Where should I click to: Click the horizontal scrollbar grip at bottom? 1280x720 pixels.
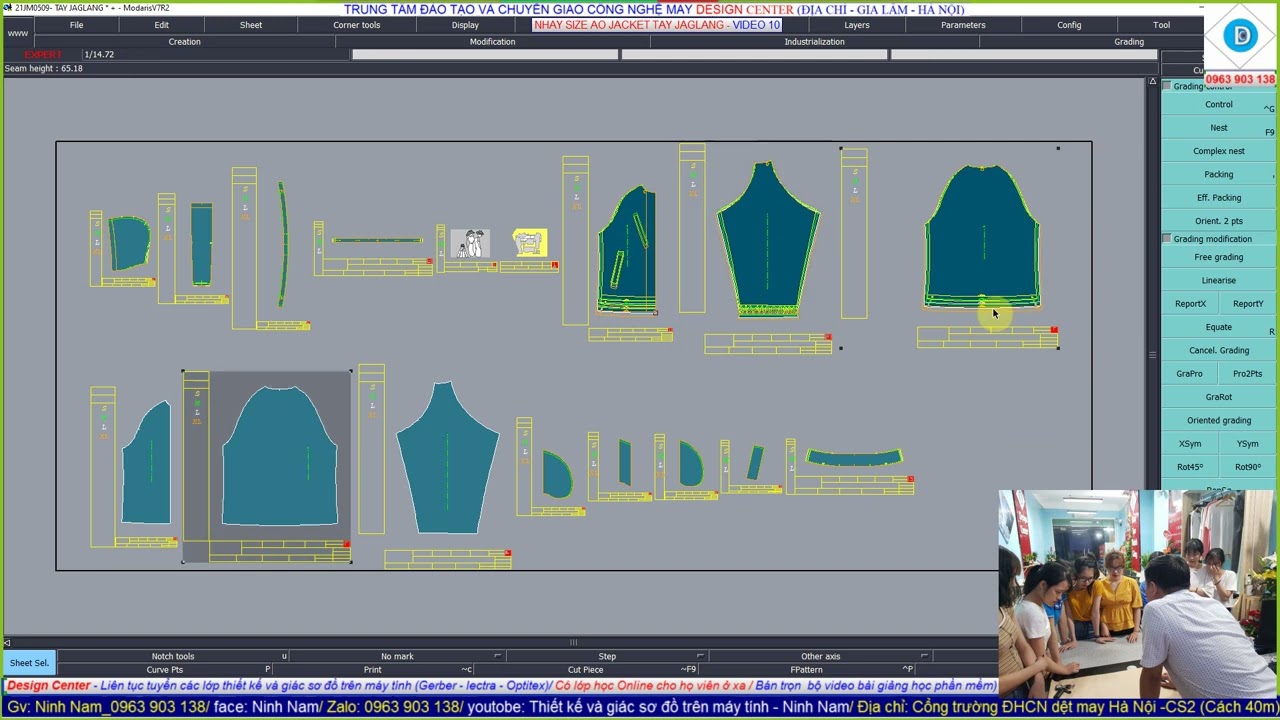point(573,642)
